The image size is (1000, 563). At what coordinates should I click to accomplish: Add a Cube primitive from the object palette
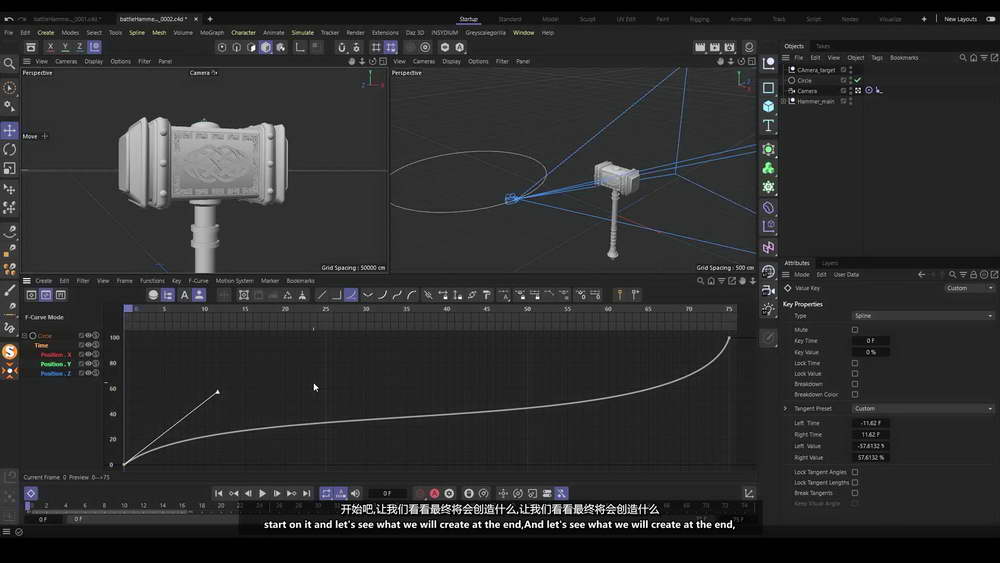coord(768,106)
